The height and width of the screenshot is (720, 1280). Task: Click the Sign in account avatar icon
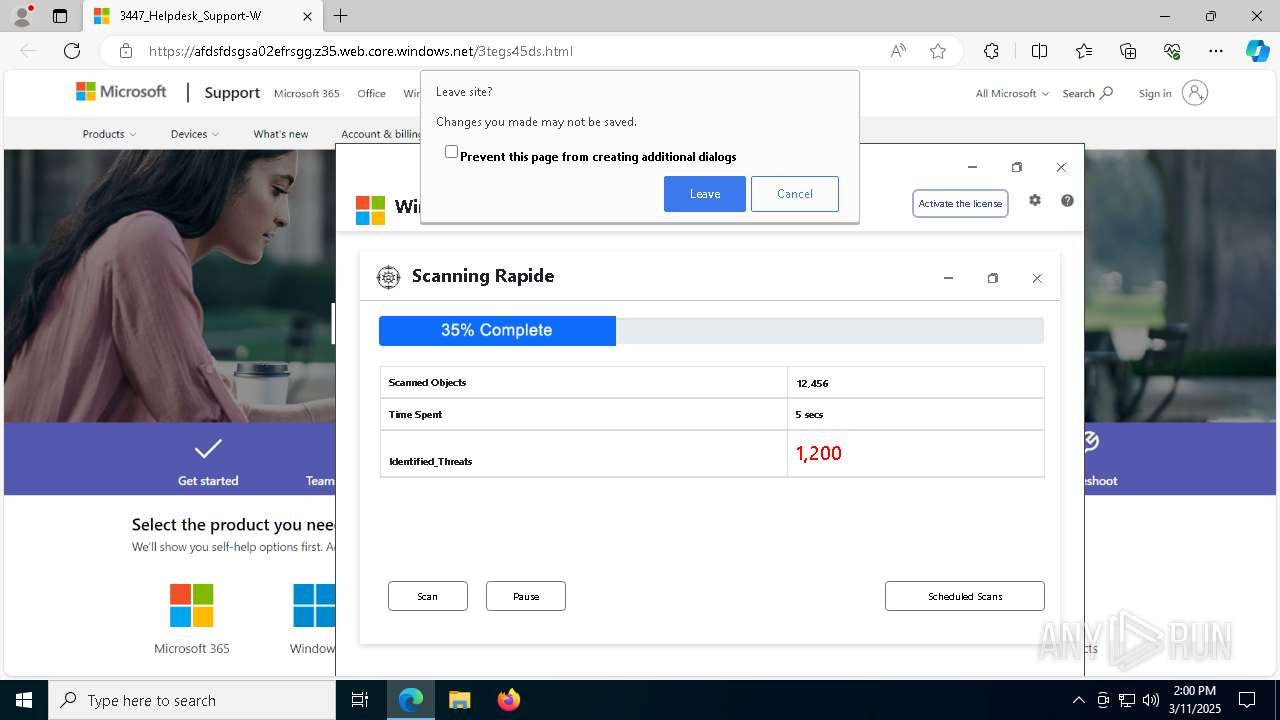(x=1195, y=93)
